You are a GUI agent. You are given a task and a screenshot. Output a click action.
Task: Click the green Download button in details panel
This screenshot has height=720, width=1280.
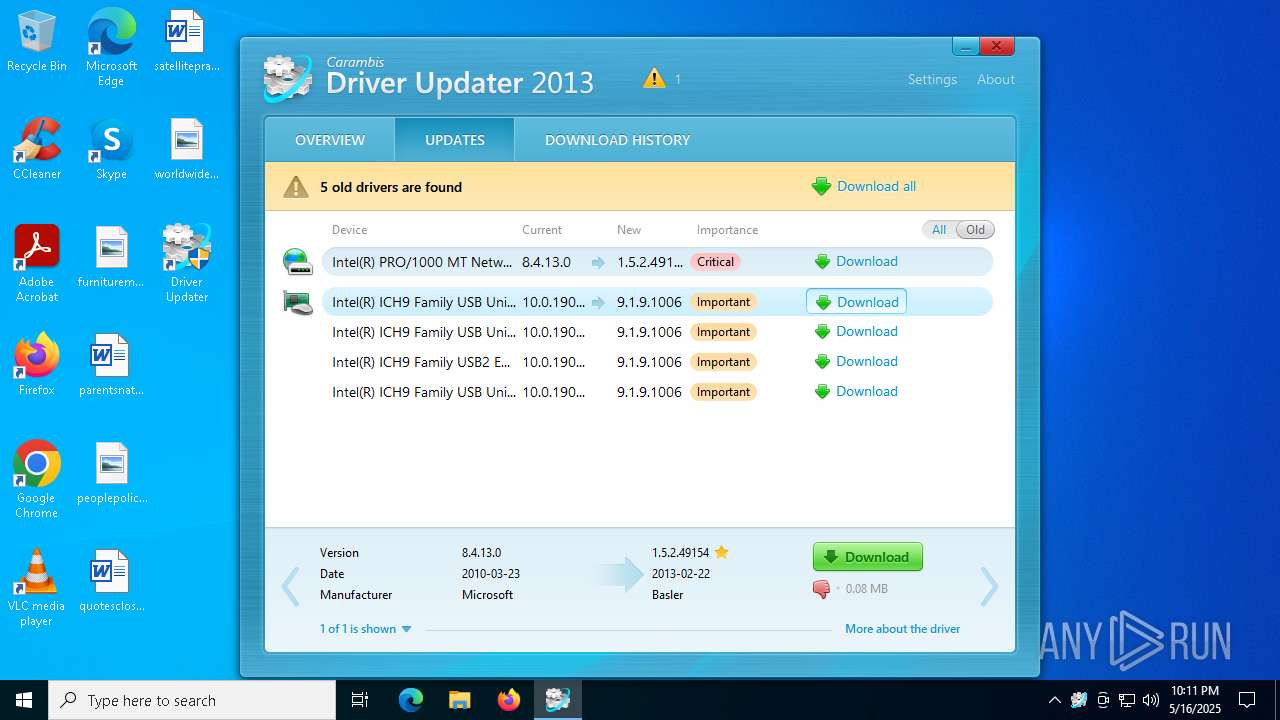tap(868, 557)
